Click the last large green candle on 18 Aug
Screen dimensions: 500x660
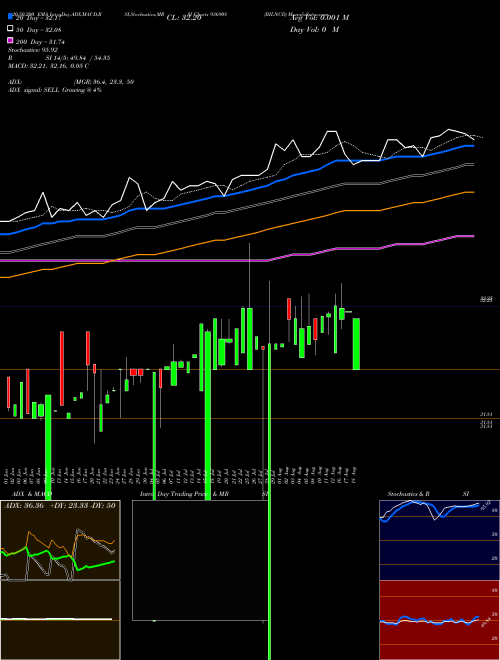356,344
